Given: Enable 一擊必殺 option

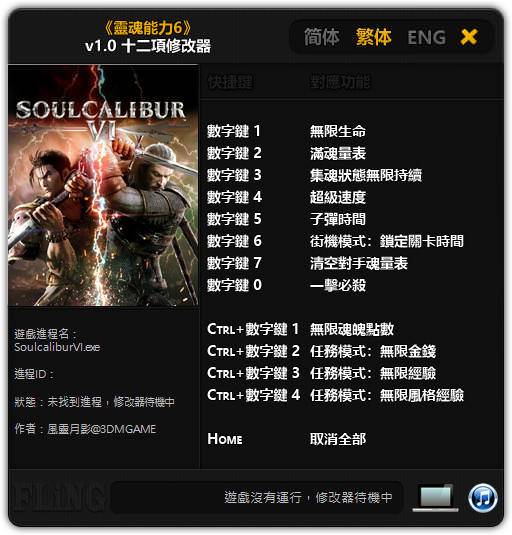Looking at the screenshot, I should tap(338, 285).
